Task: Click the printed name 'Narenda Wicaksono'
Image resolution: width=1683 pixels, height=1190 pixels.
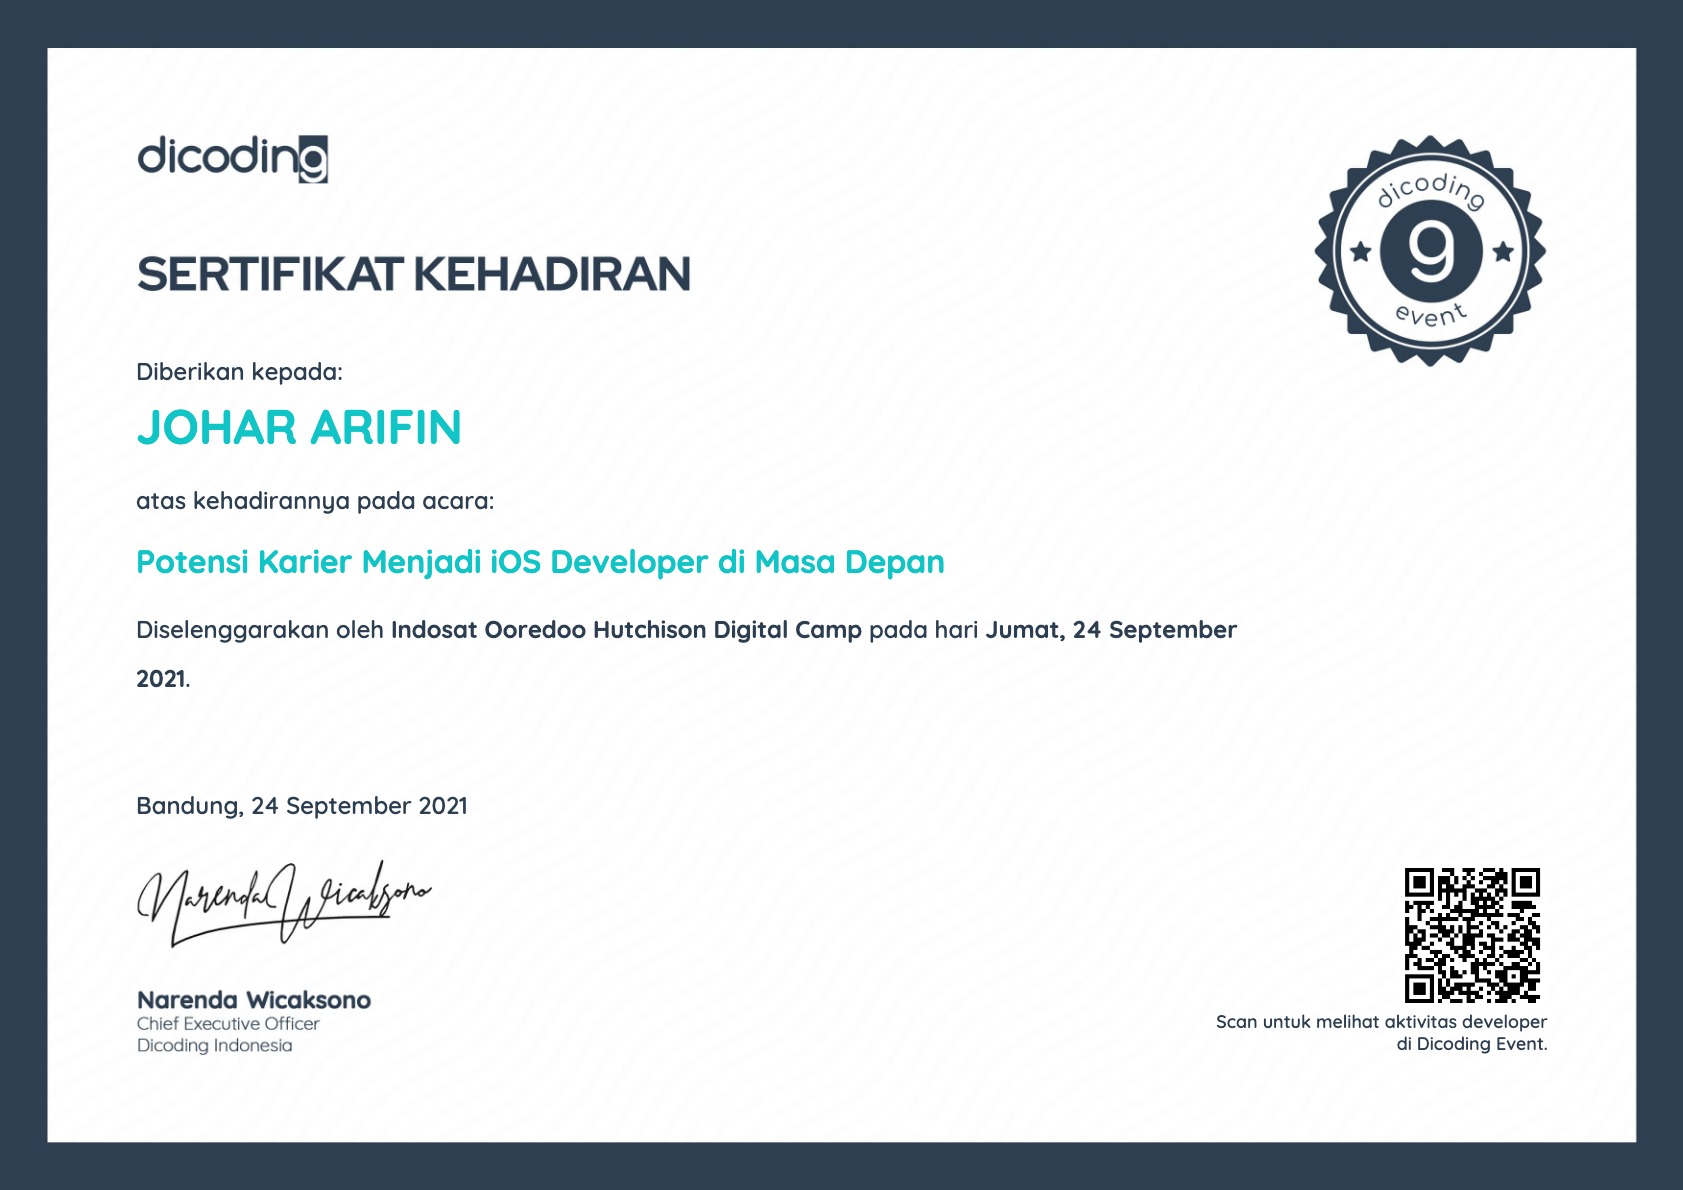Action: pyautogui.click(x=254, y=1000)
